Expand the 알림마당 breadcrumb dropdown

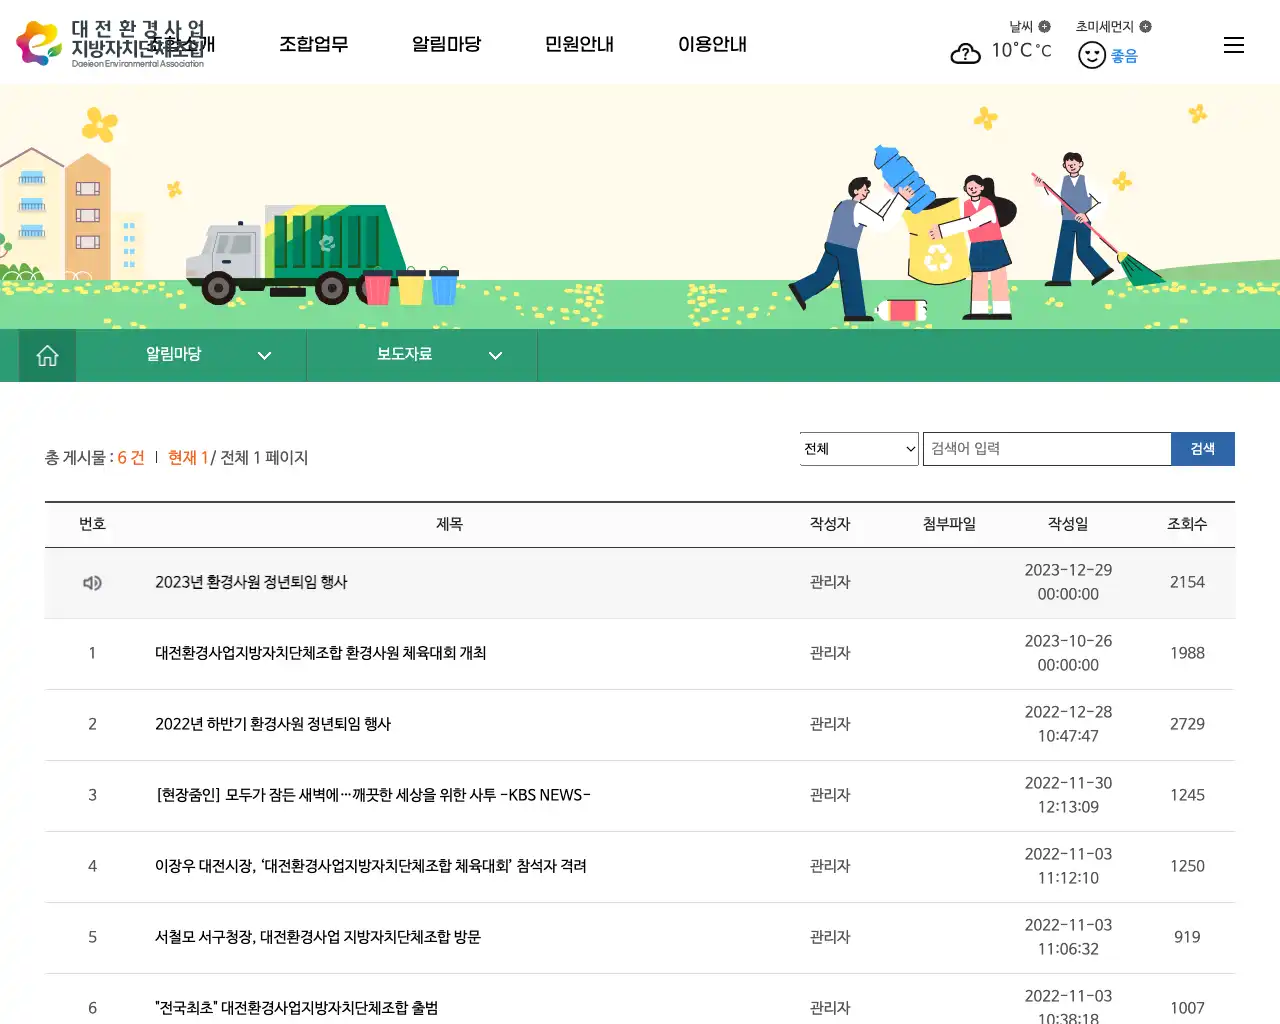(x=264, y=355)
